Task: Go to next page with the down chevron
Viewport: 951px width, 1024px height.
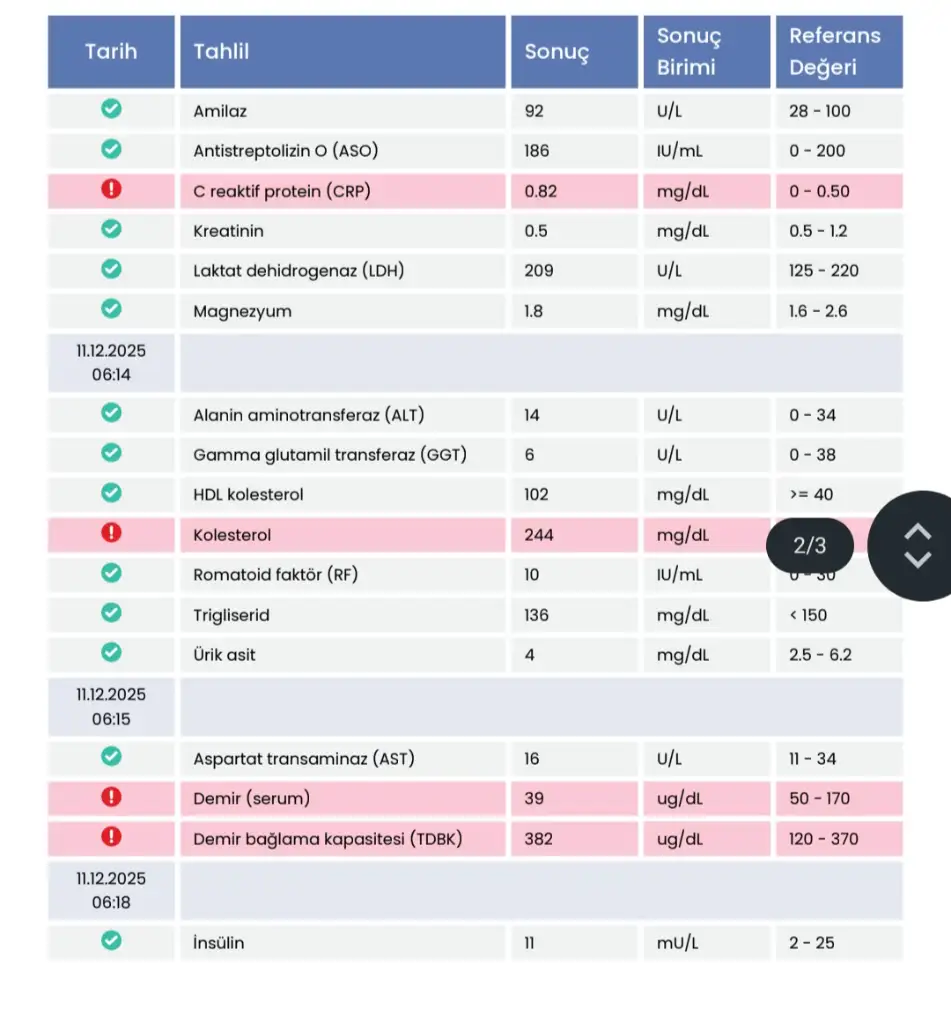Action: point(917,559)
